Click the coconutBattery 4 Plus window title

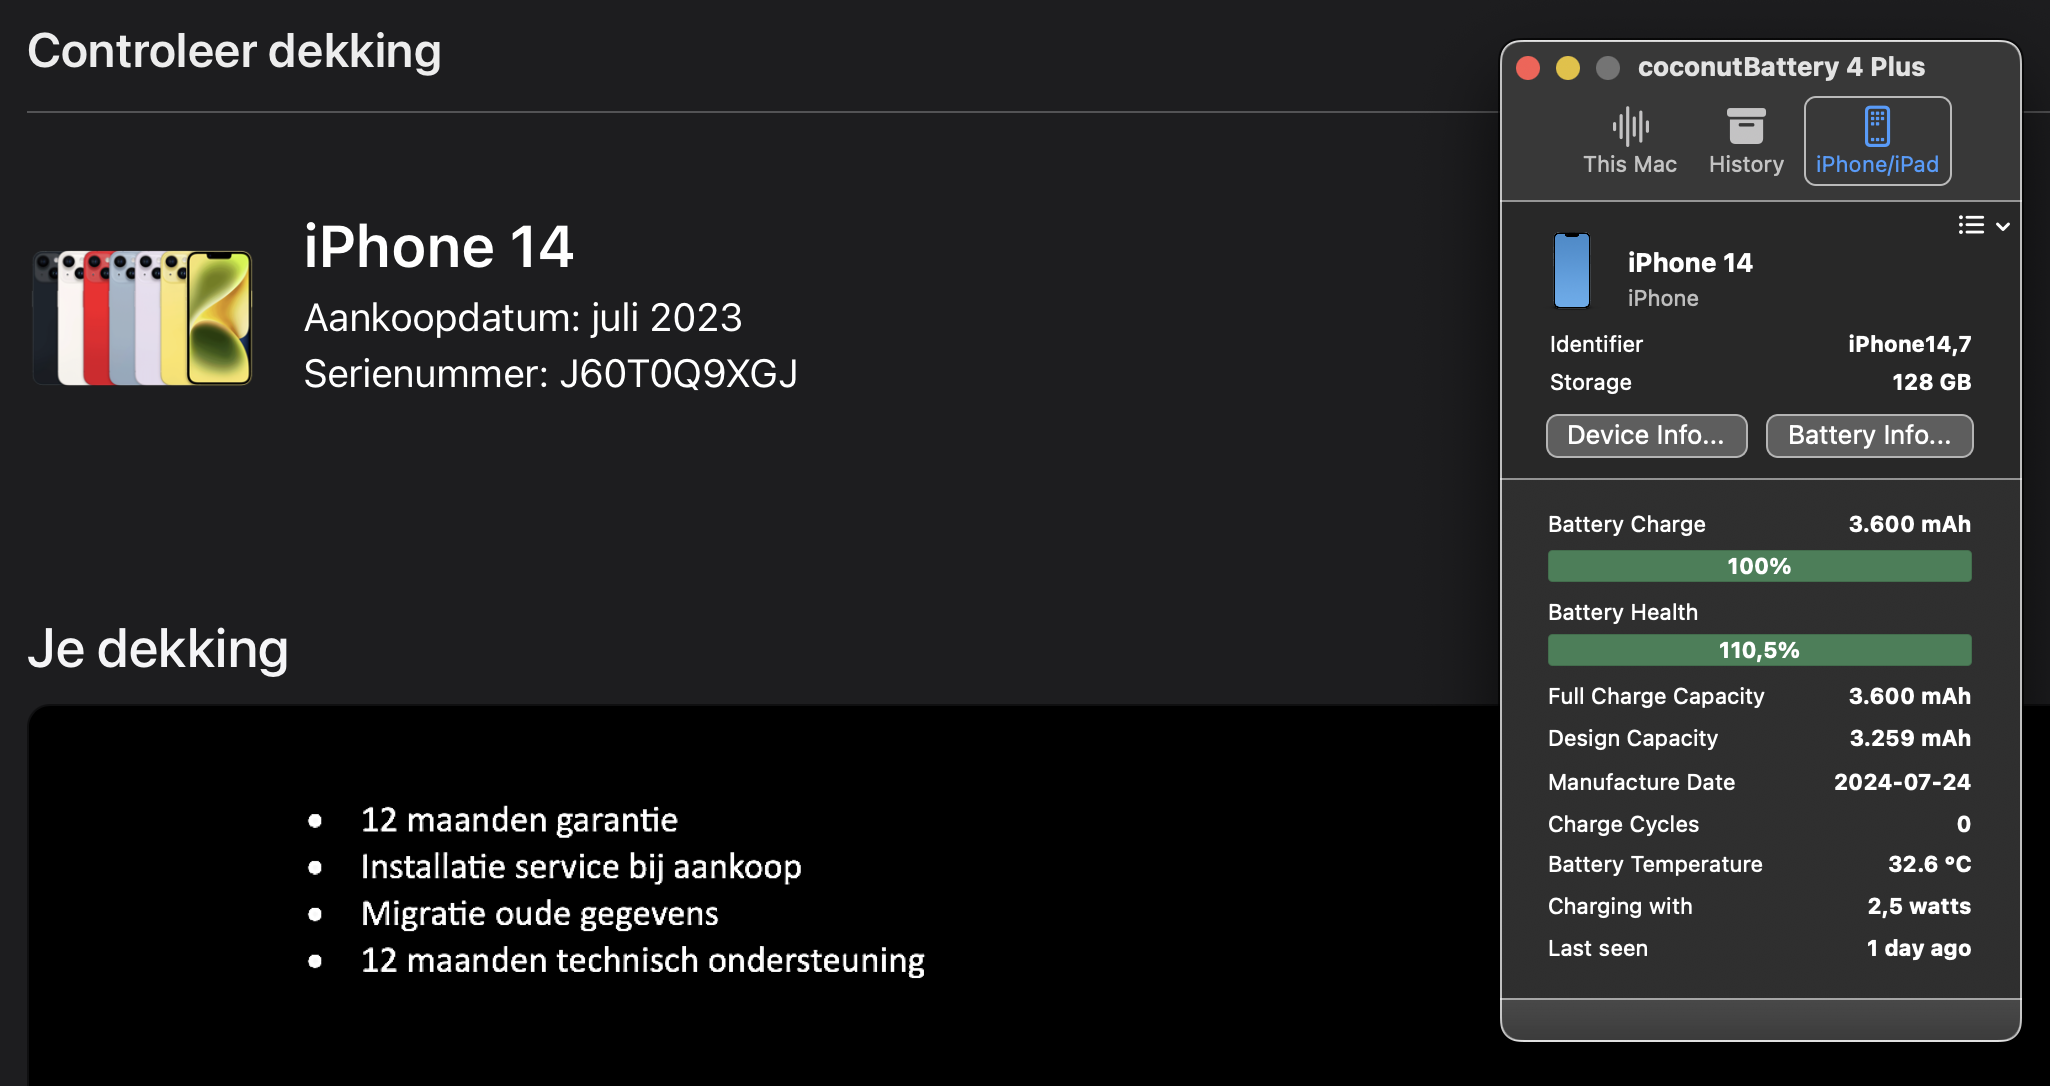click(x=1781, y=67)
